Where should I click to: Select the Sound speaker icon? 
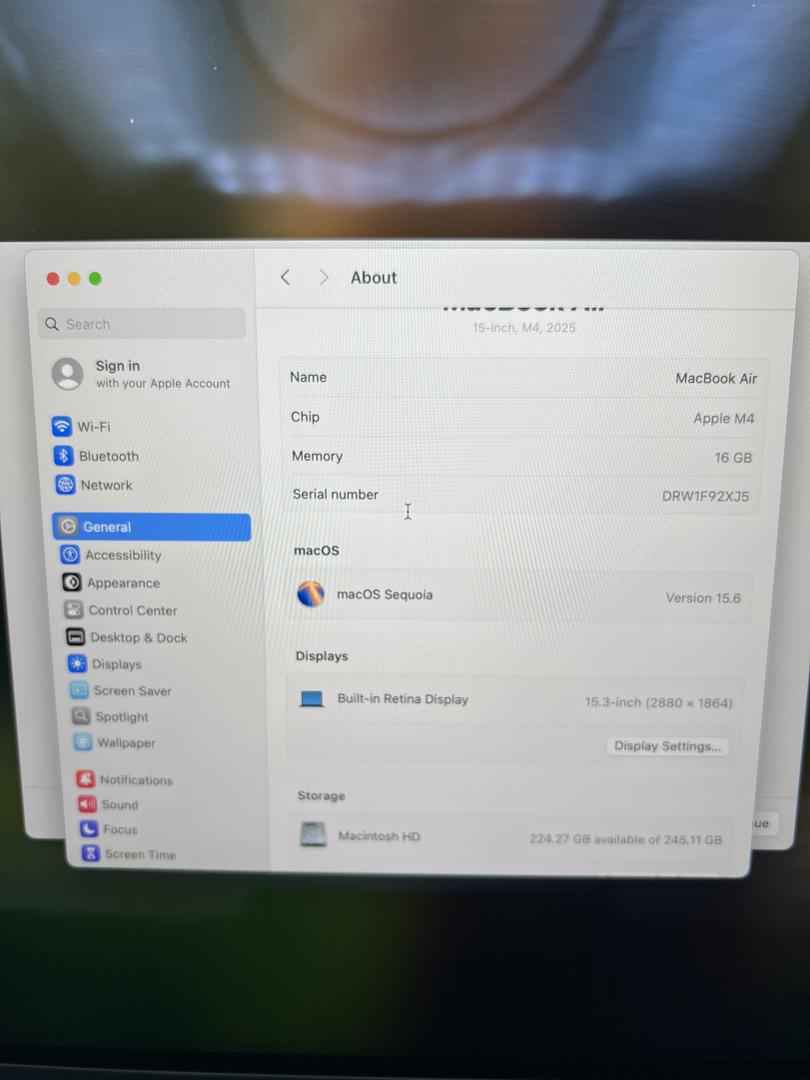[87, 804]
